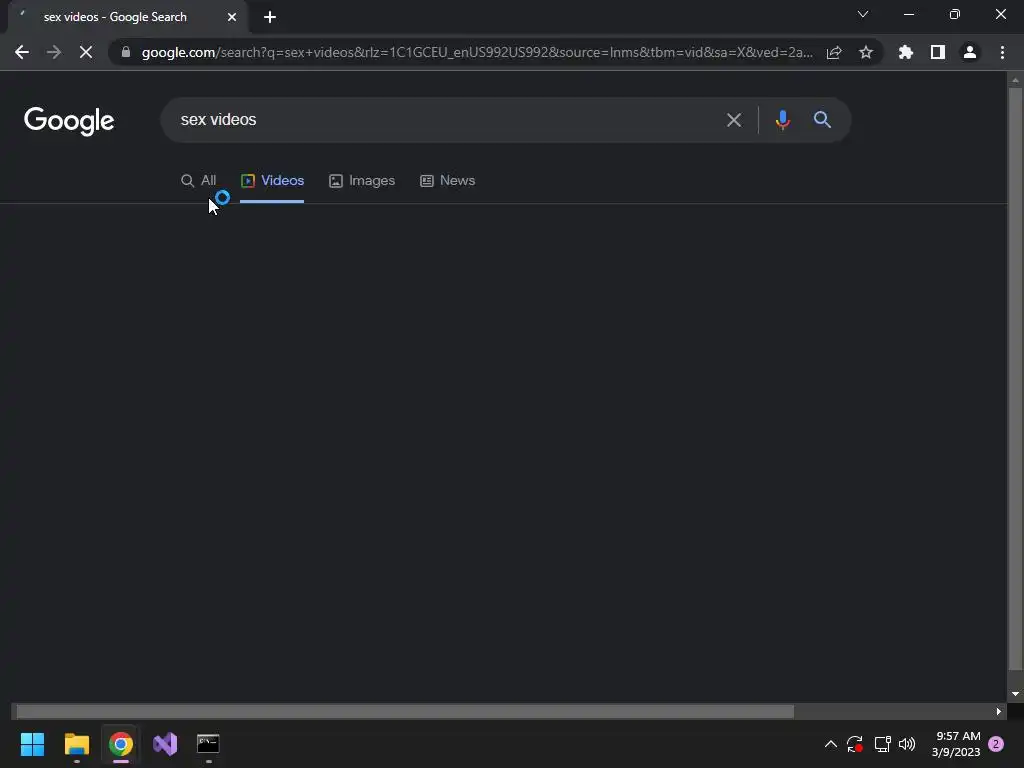Screen dimensions: 1024x768
Task: Open Chrome three-dot menu
Action: 1002,52
